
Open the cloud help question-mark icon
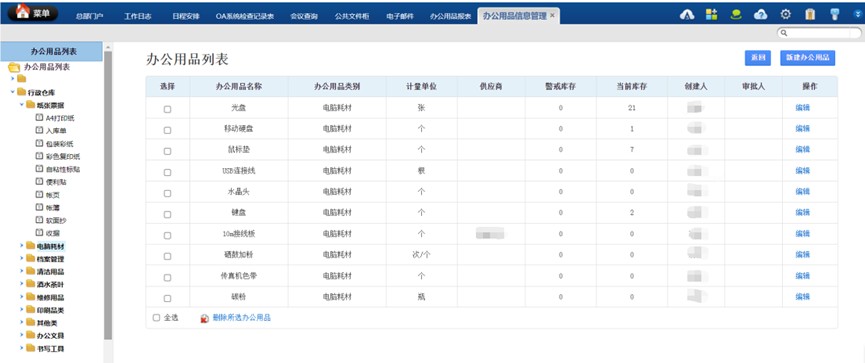point(761,15)
